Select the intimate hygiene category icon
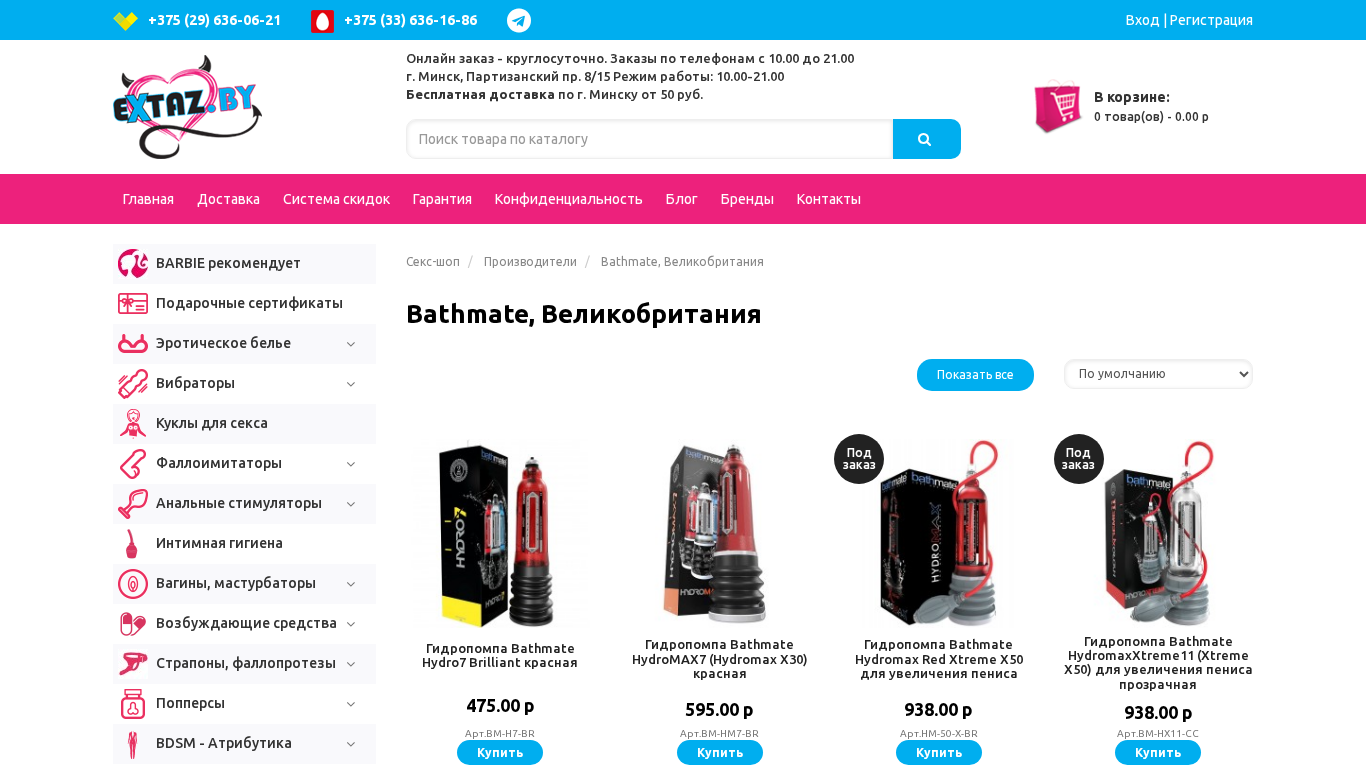Image resolution: width=1366 pixels, height=768 pixels. point(132,543)
